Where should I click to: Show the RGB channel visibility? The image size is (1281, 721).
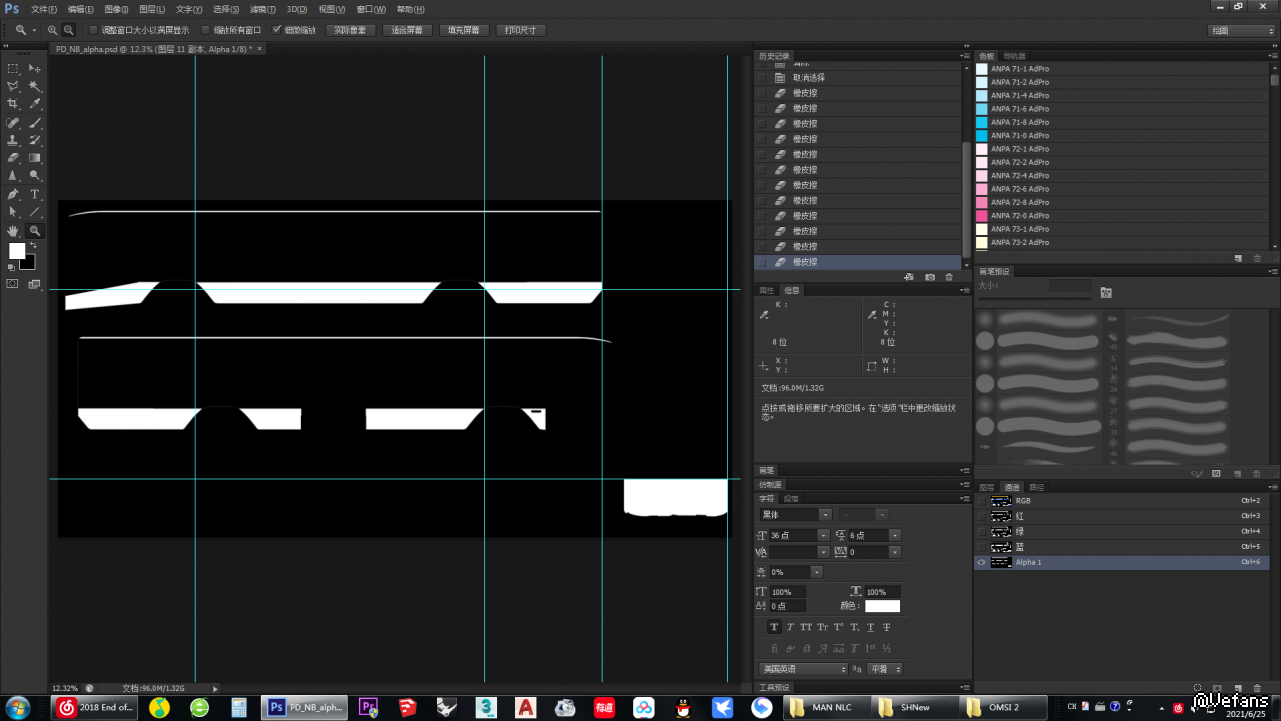click(981, 501)
